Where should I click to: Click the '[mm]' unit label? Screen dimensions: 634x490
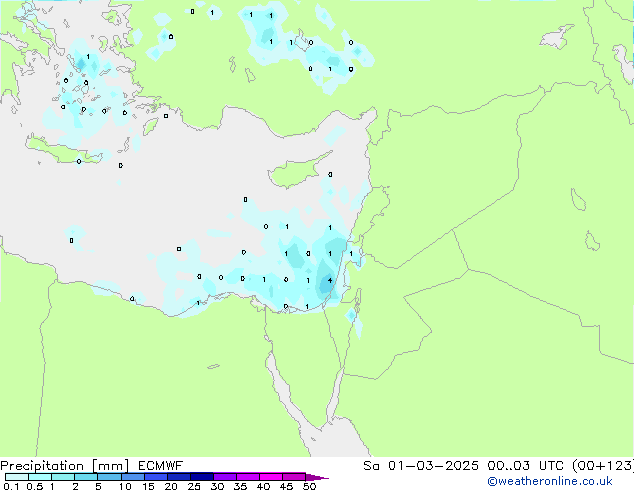click(x=110, y=466)
